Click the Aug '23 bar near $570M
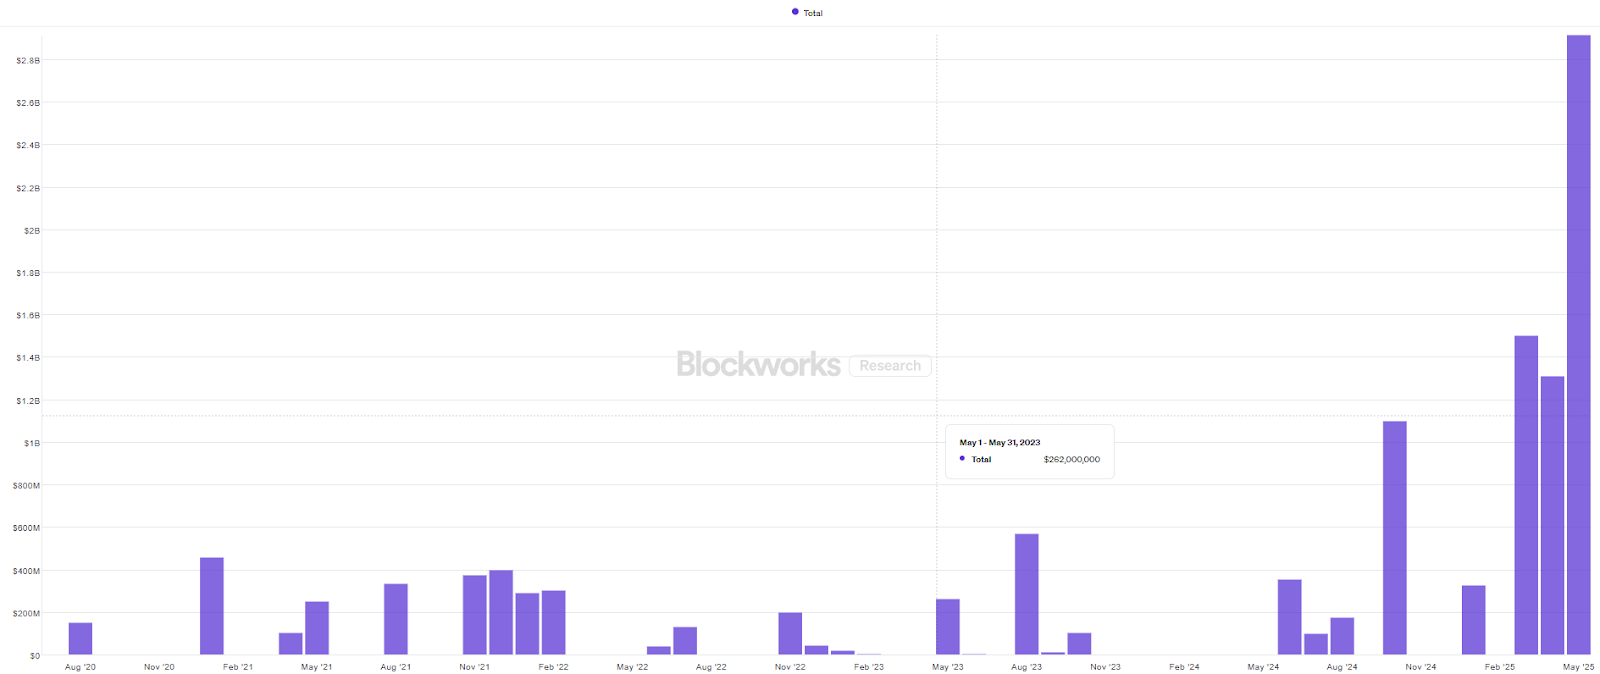 tap(1026, 594)
